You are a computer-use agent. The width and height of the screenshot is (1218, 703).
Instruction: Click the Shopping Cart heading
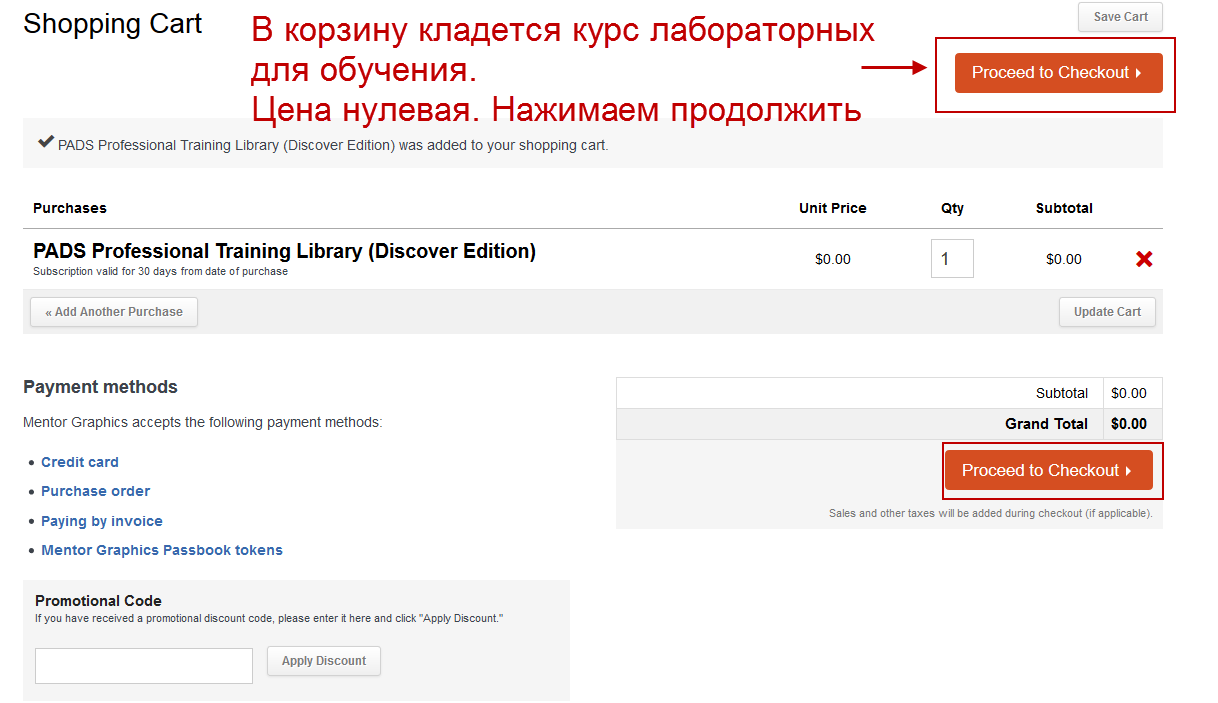click(x=113, y=24)
